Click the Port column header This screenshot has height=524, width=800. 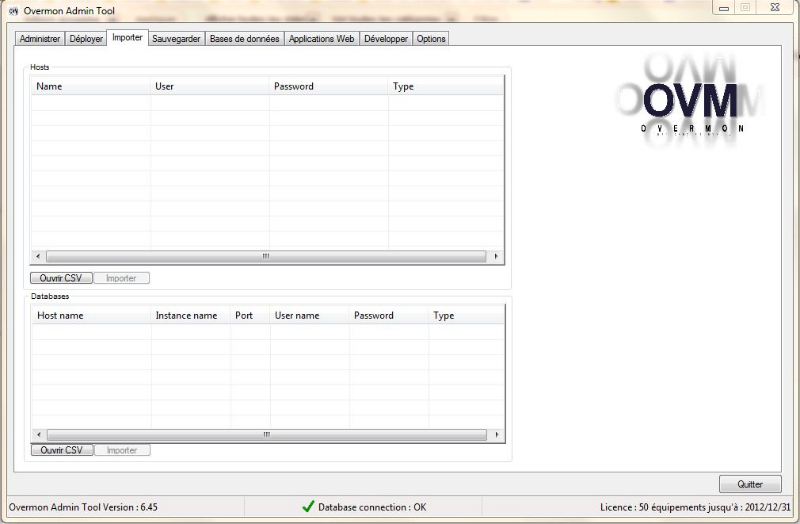pyautogui.click(x=250, y=315)
